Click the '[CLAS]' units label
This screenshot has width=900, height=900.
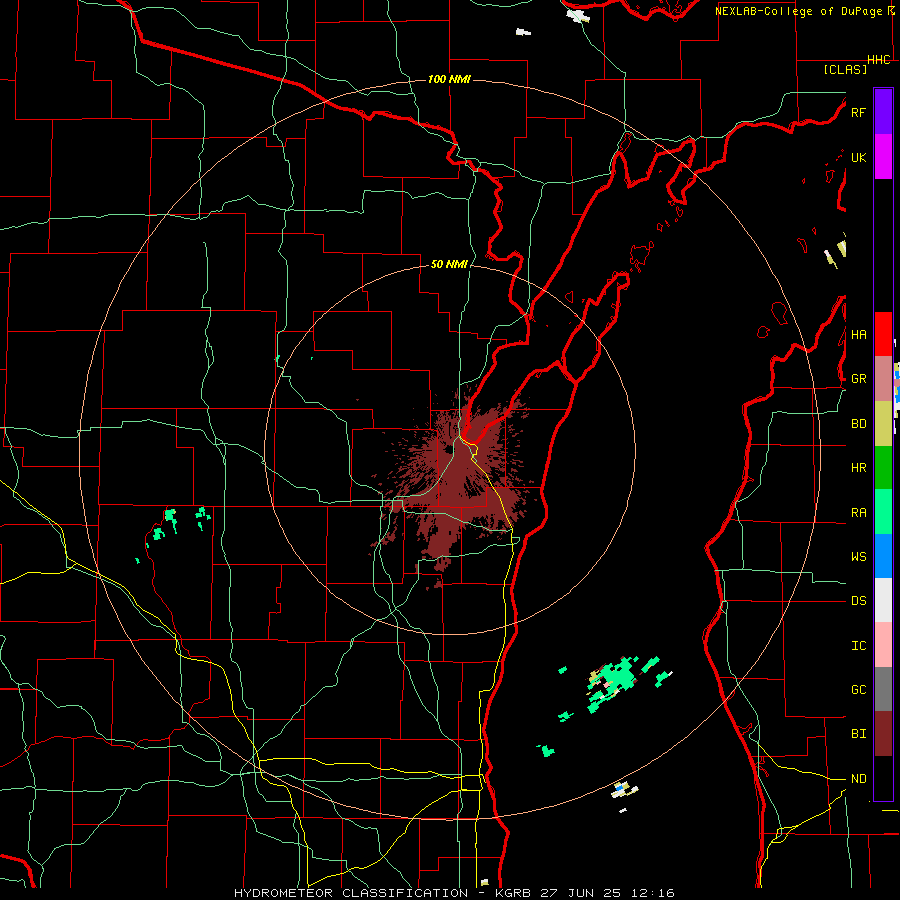pyautogui.click(x=845, y=70)
